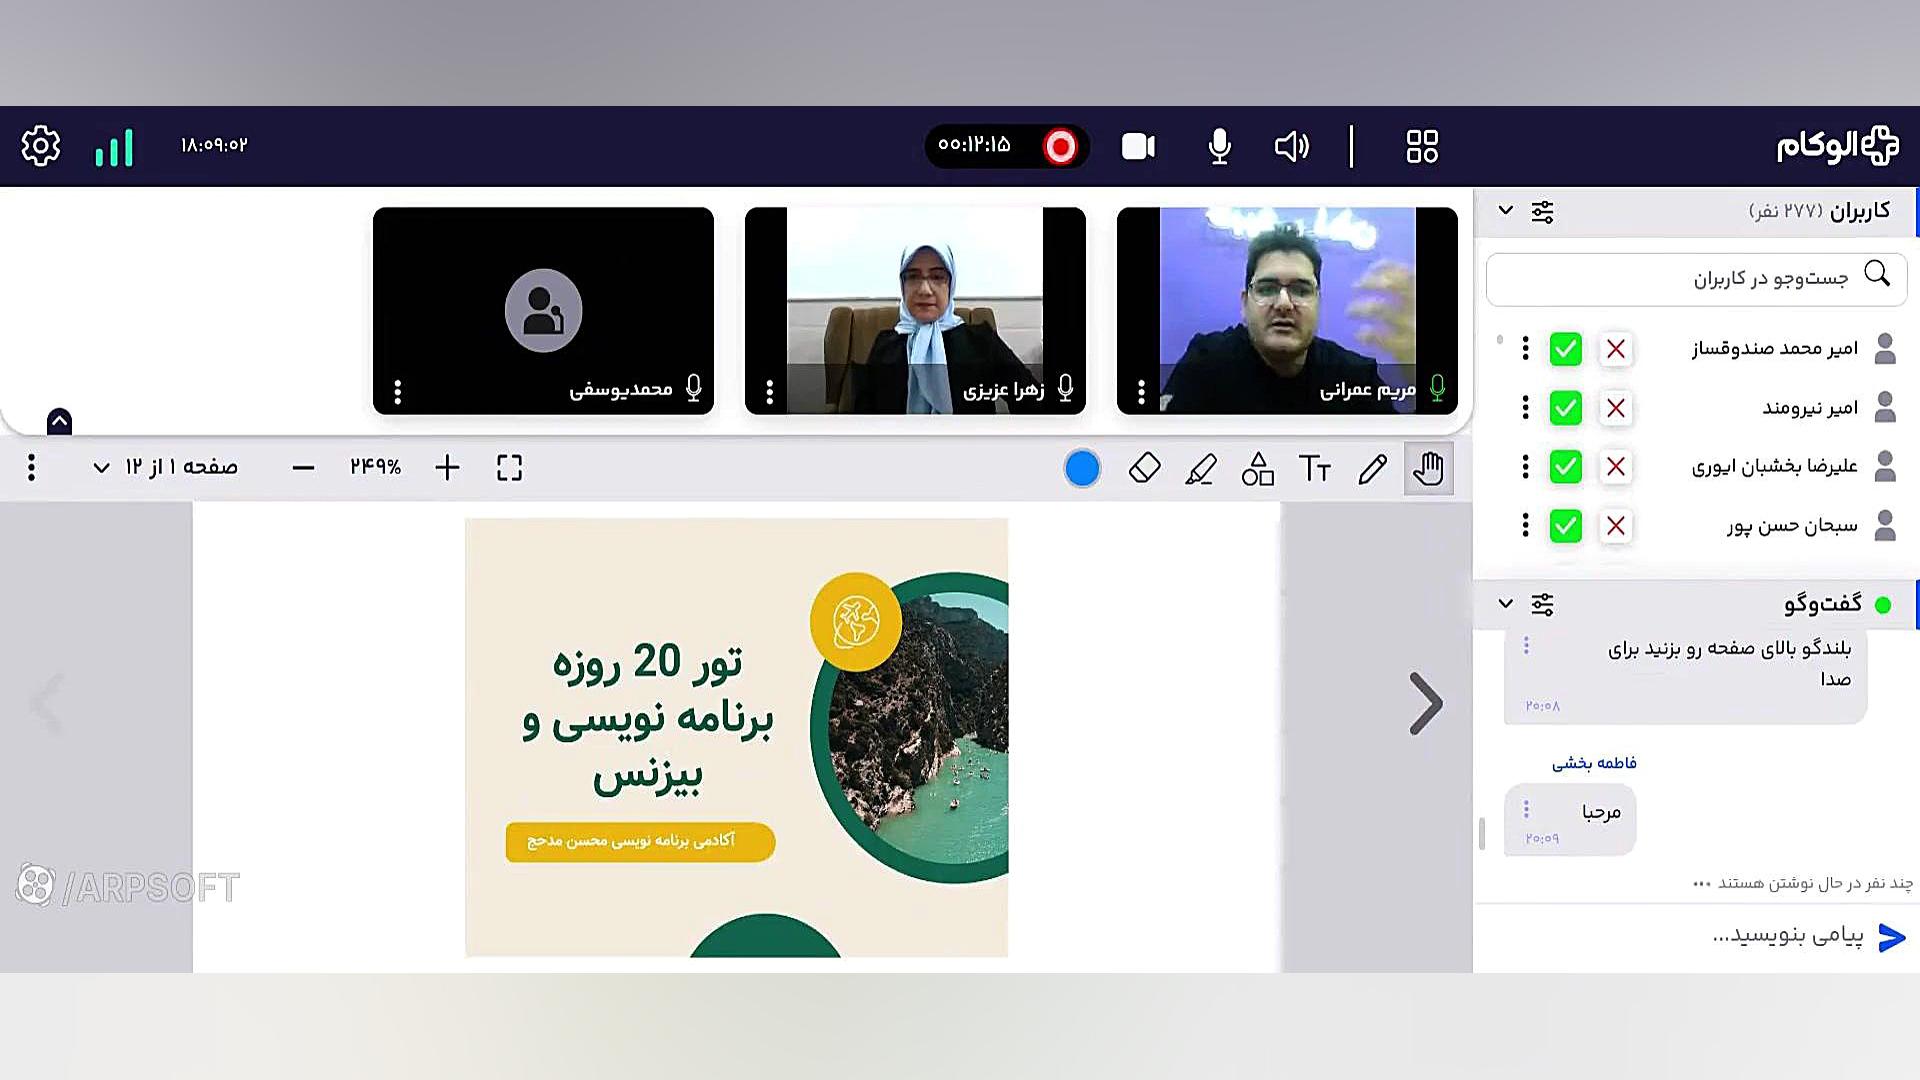Click the user search magnifier icon
The image size is (1920, 1080).
pos(1877,274)
